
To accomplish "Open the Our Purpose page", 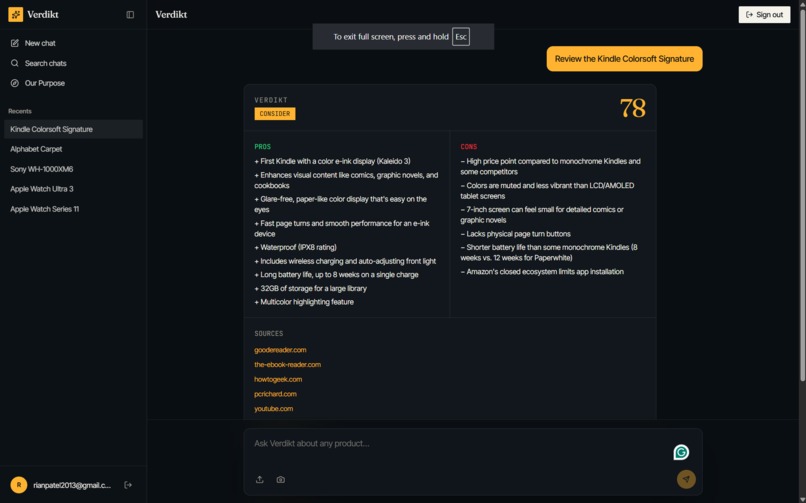I will pyautogui.click(x=73, y=83).
